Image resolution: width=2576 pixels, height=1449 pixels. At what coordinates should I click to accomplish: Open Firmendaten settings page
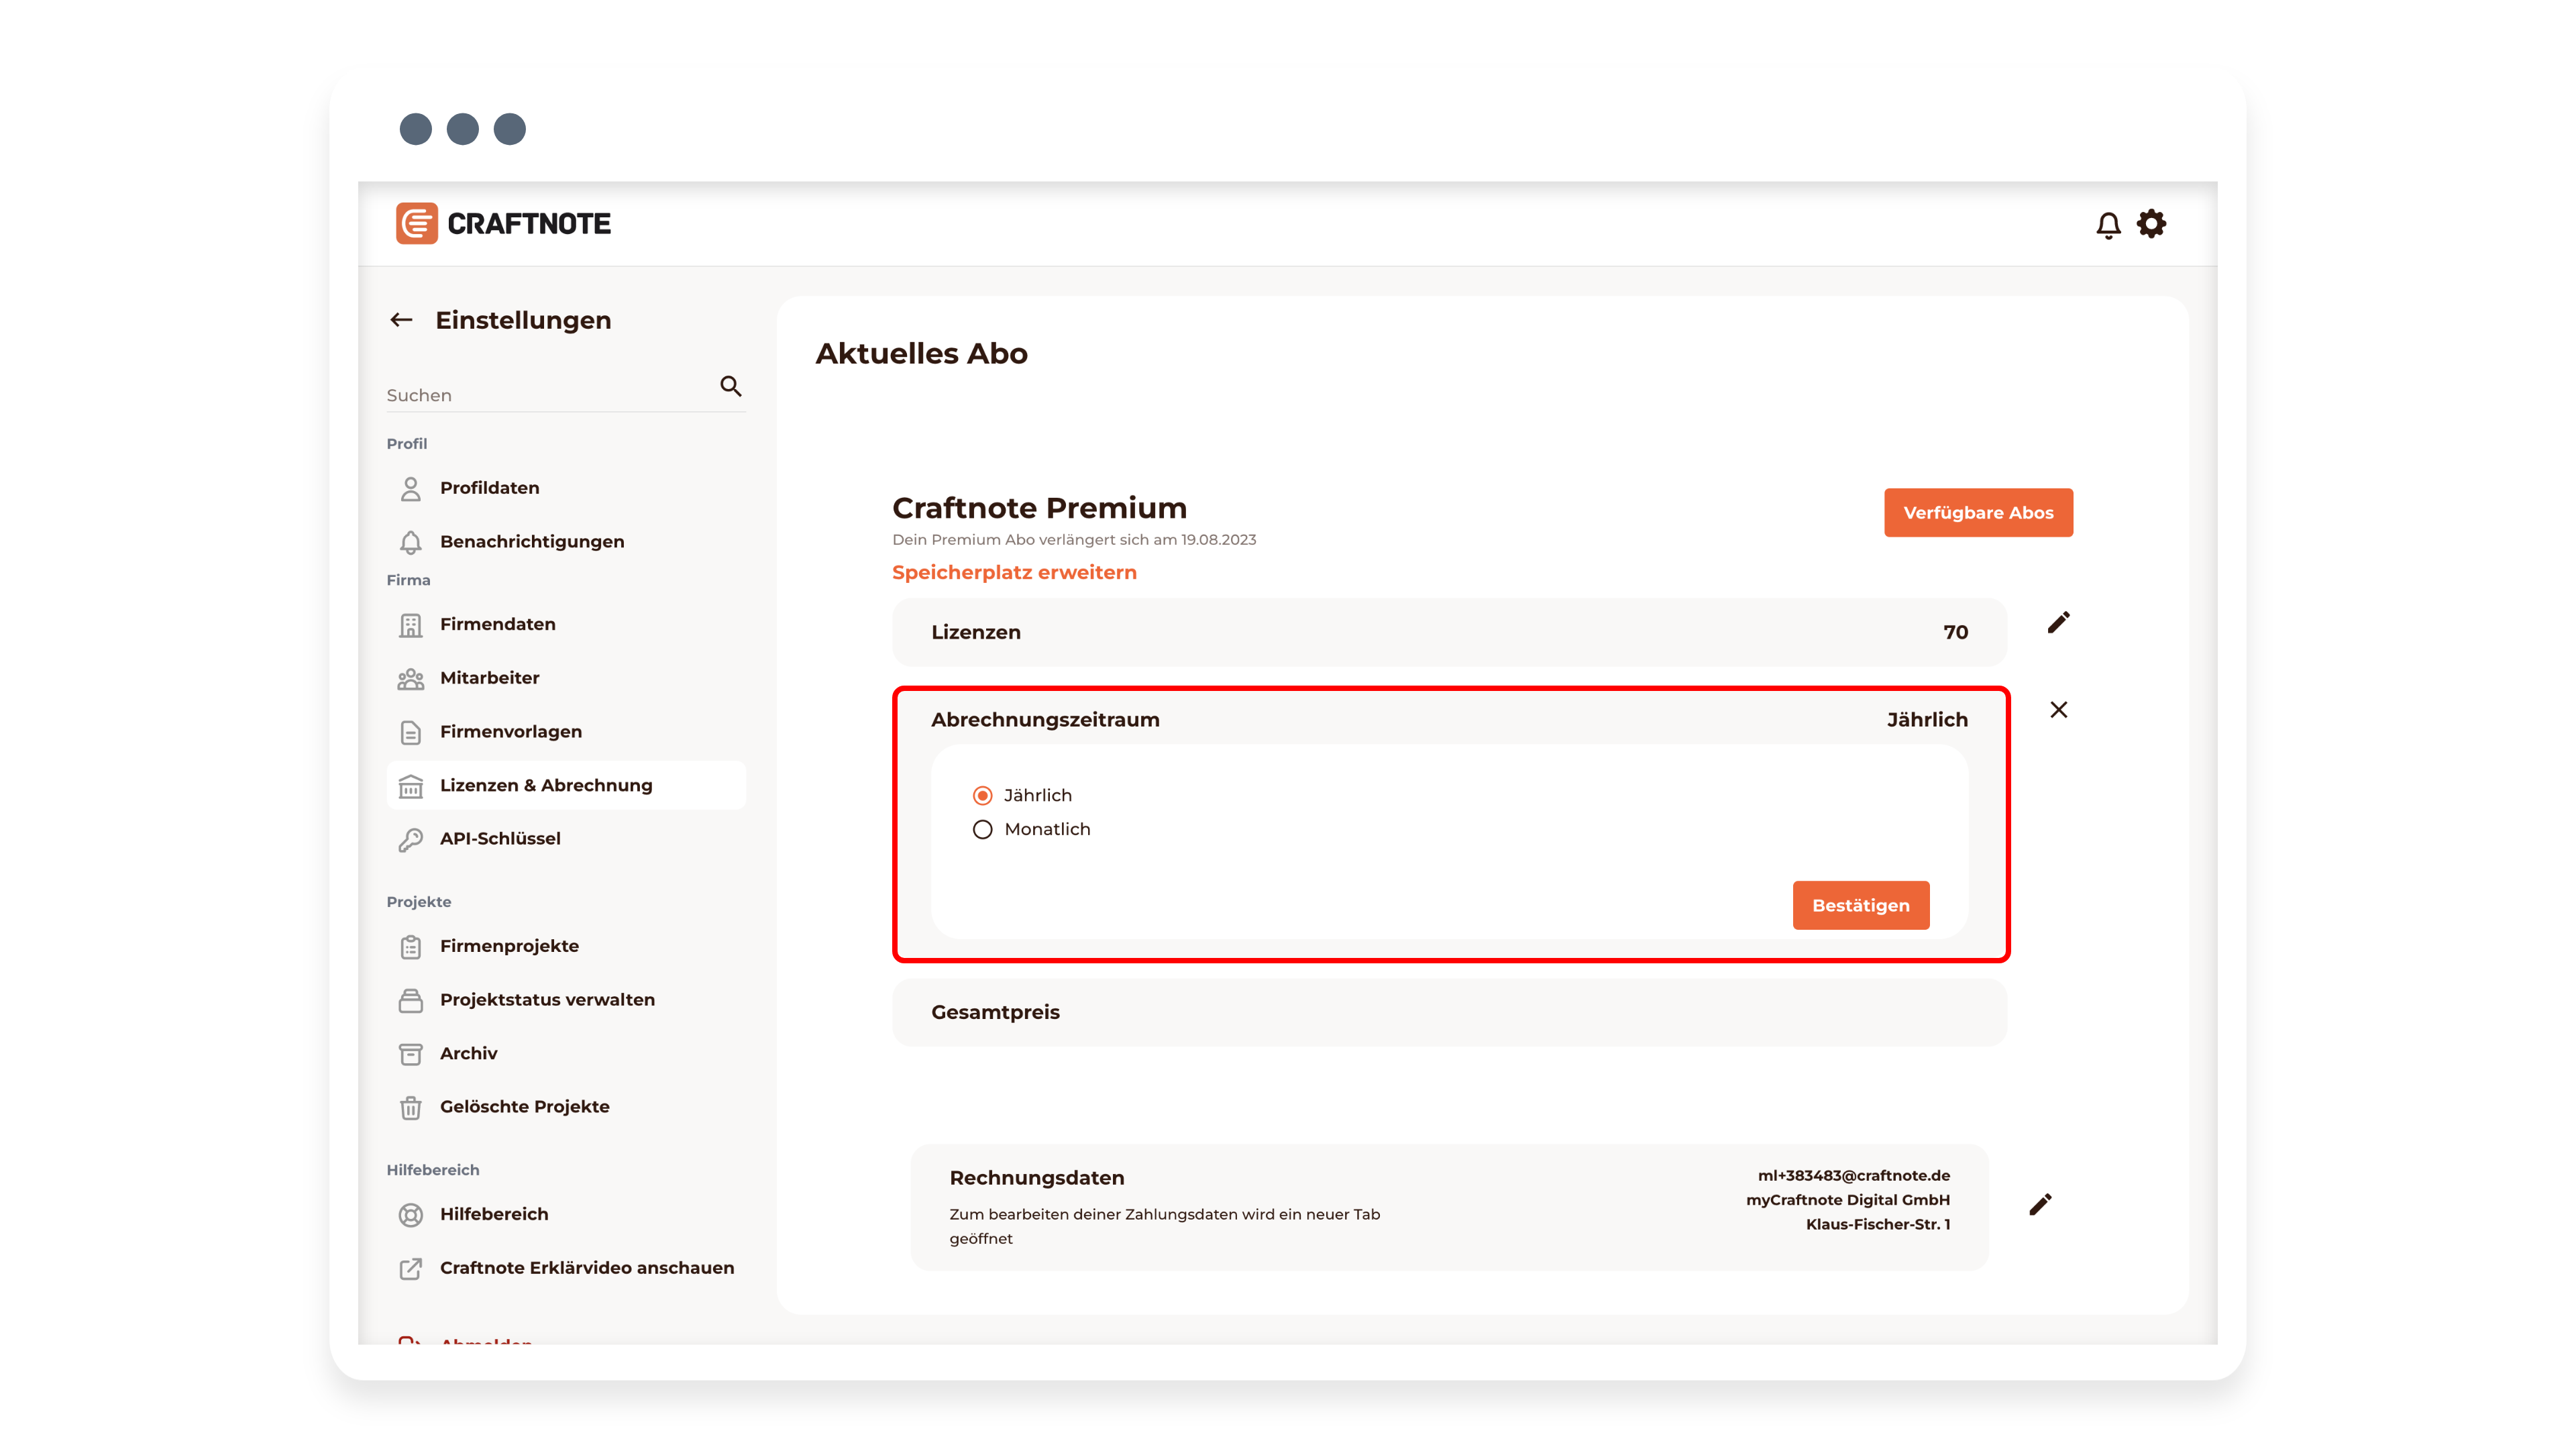coord(498,624)
